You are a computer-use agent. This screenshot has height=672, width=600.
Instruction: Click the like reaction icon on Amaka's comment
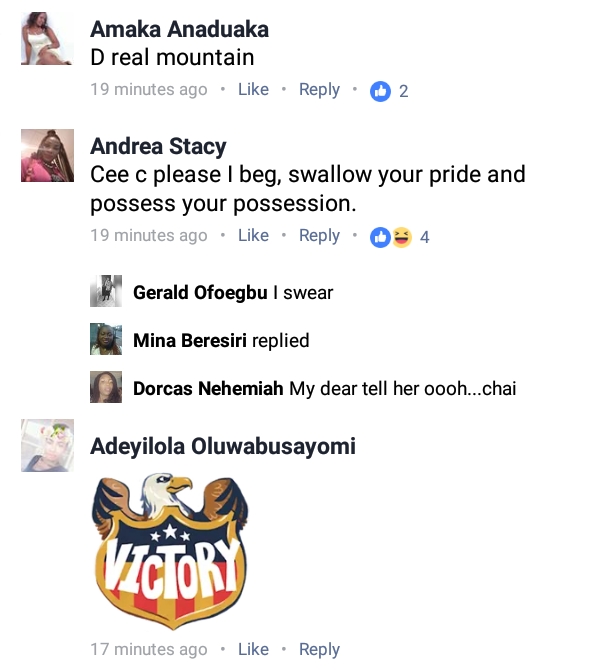click(x=380, y=91)
